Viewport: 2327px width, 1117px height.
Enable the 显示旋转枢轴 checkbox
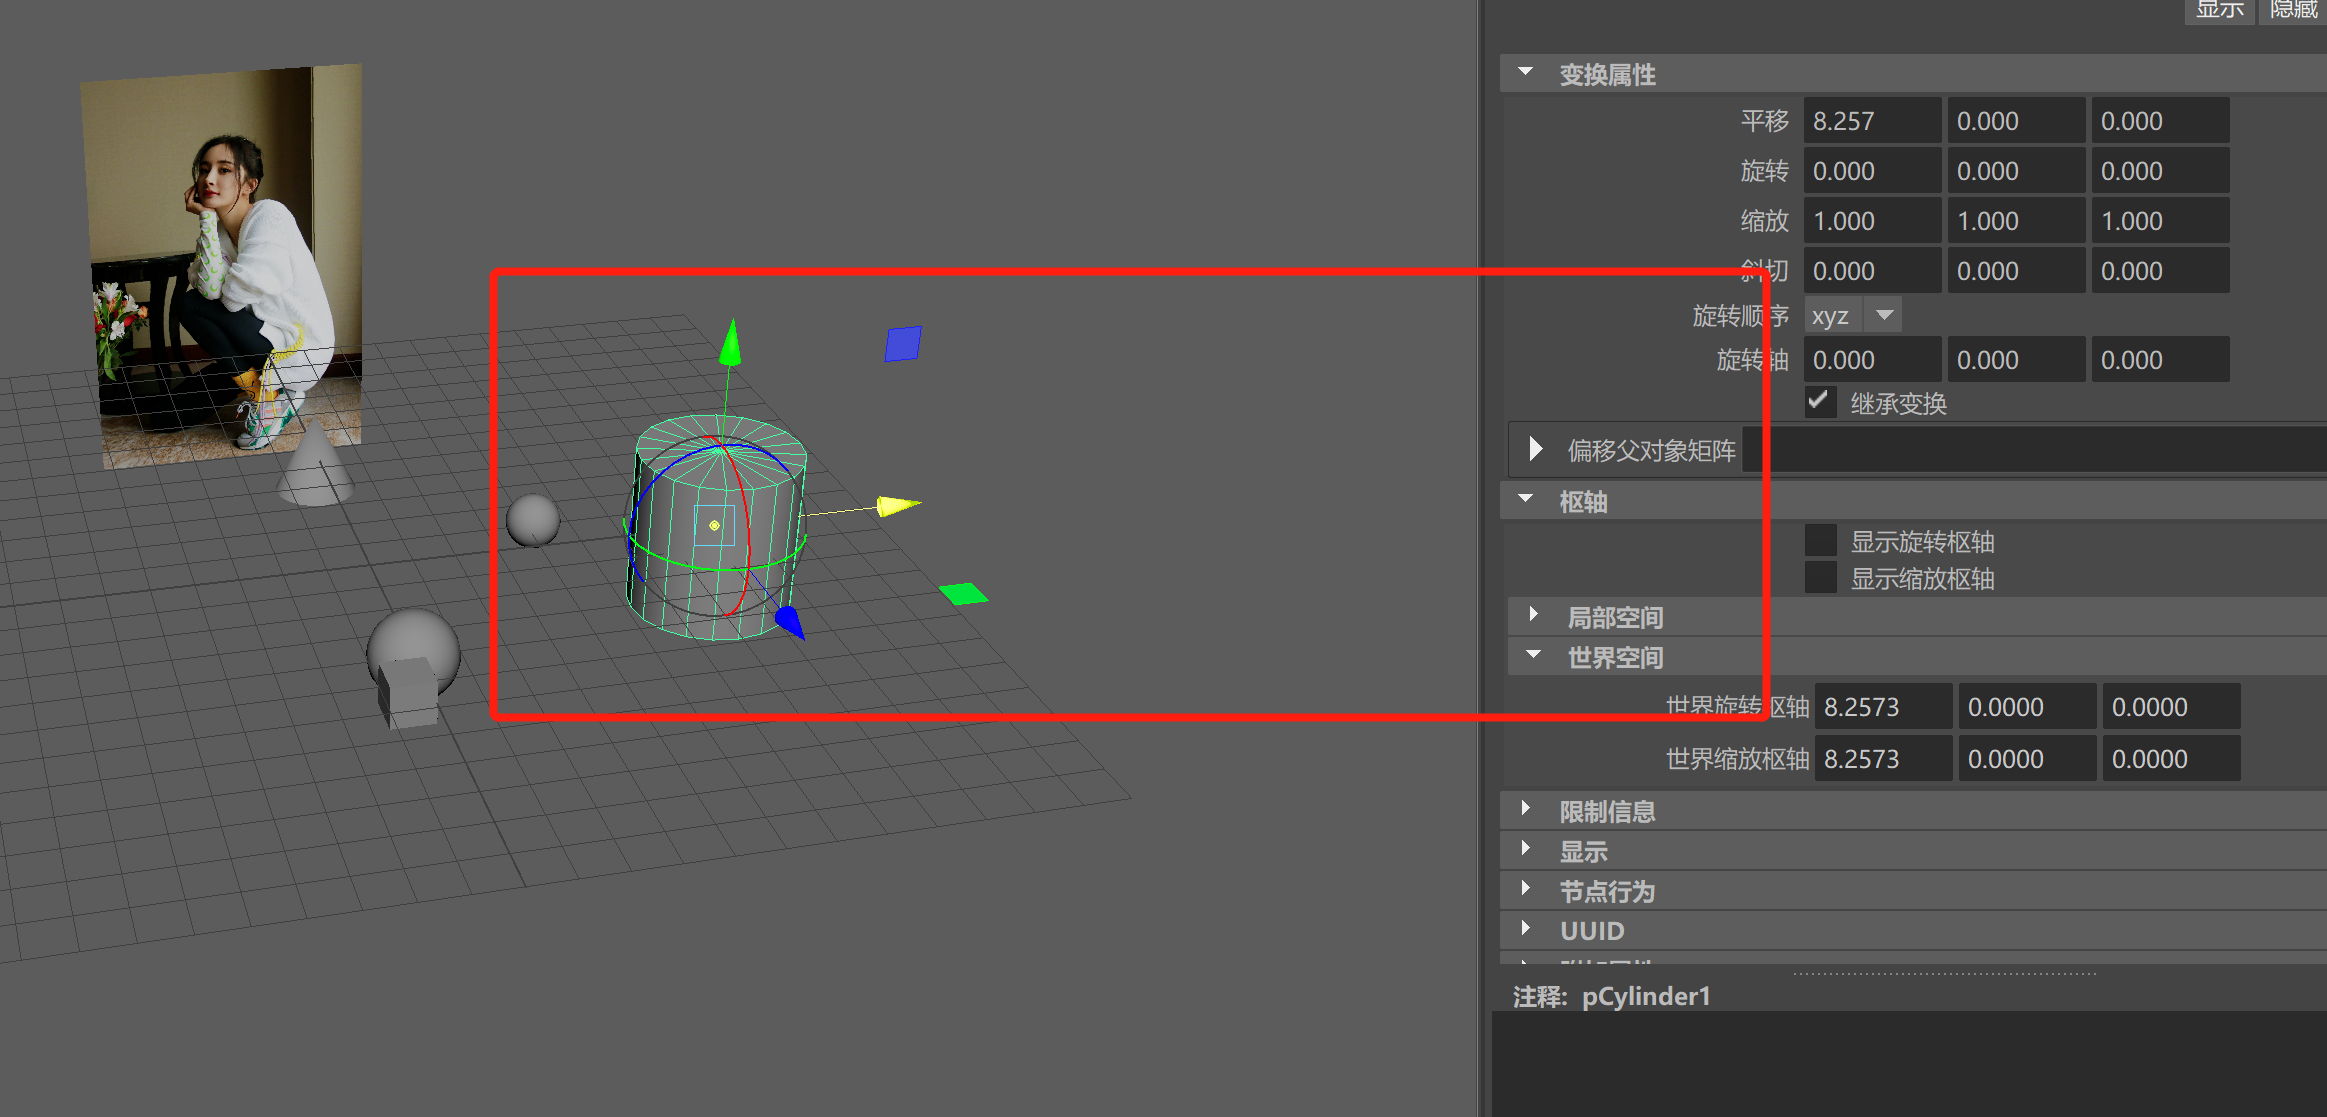coord(1820,541)
